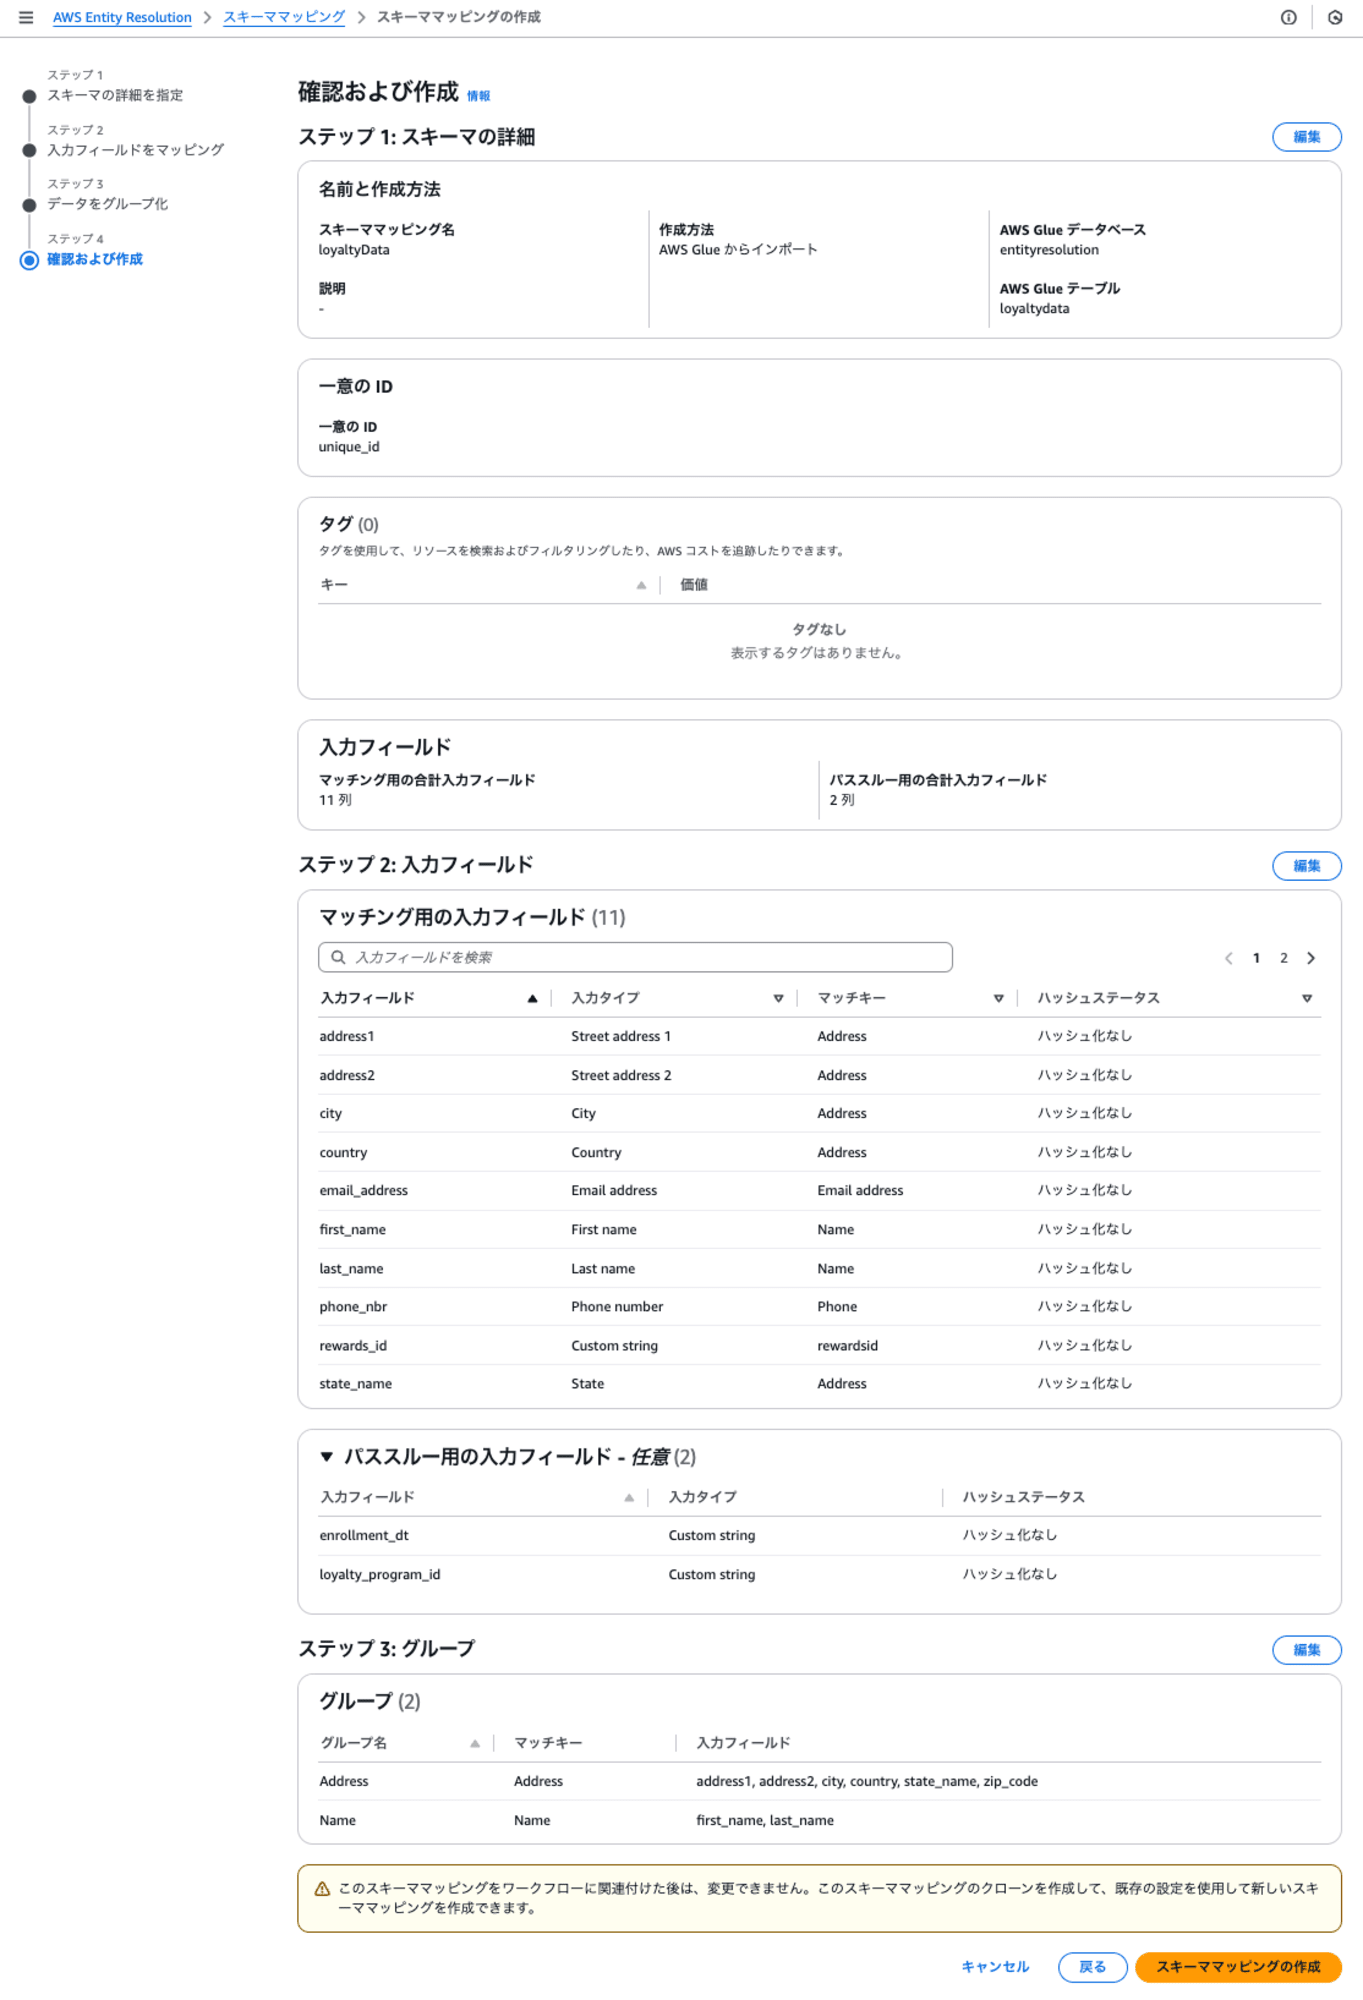
Task: Edit step 3 グループ
Action: 1306,1650
